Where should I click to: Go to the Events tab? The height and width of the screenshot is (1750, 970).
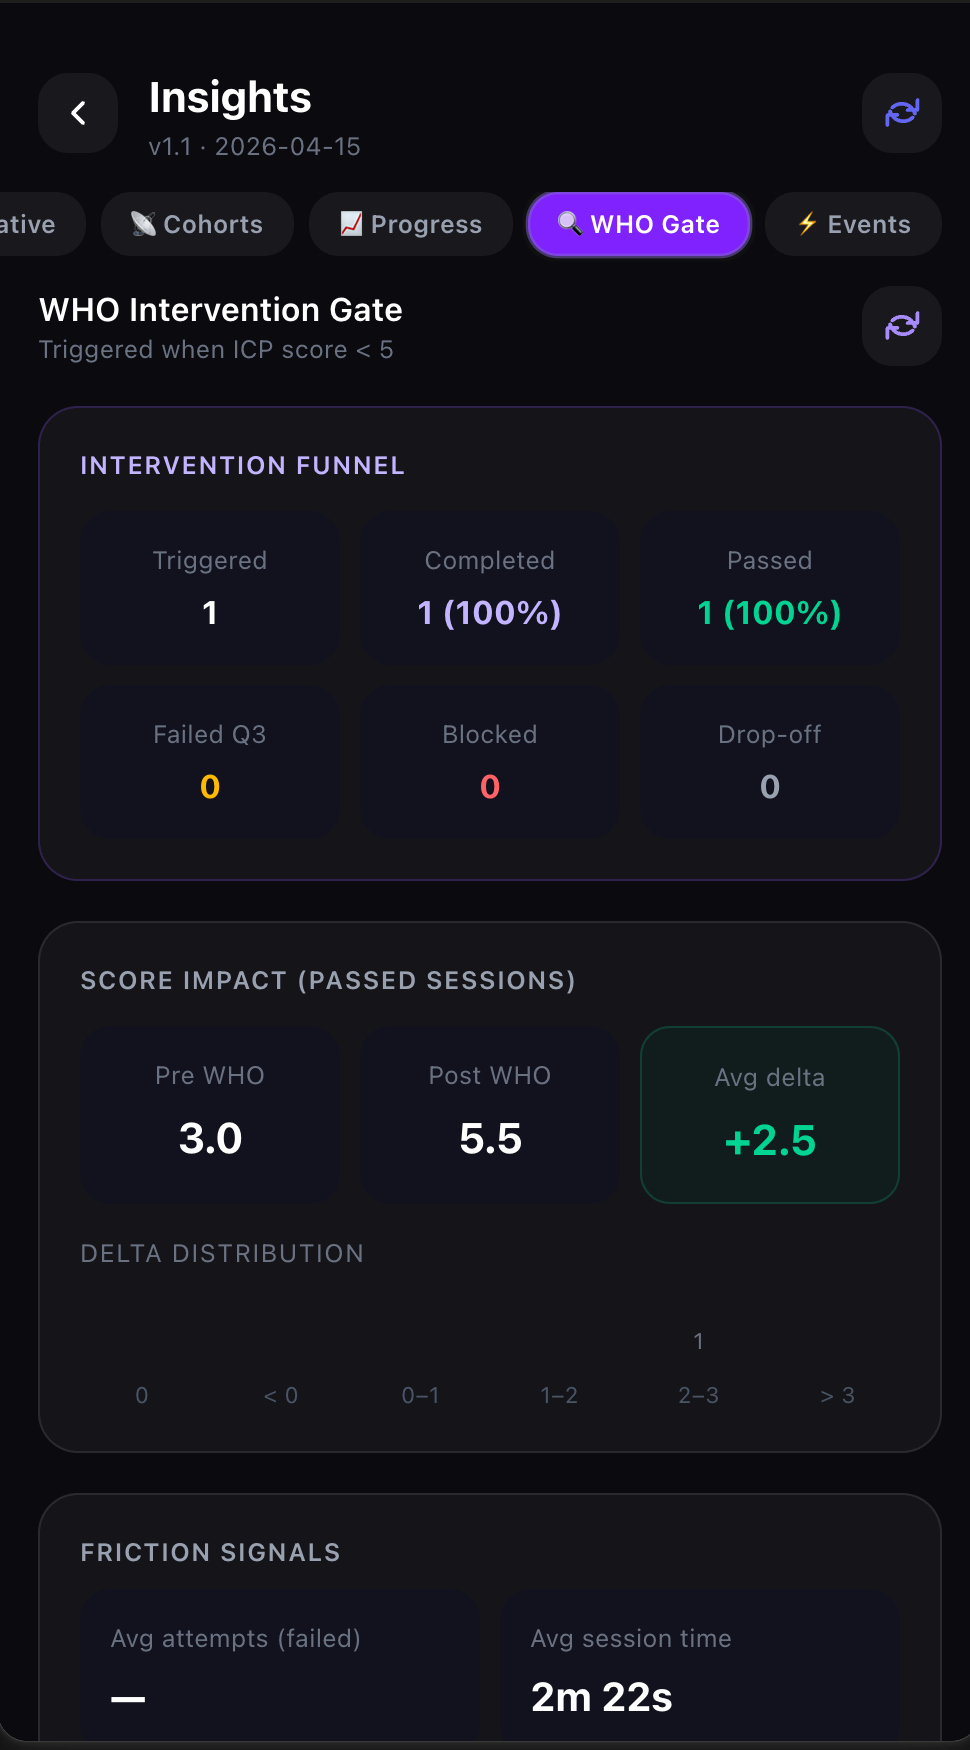853,224
